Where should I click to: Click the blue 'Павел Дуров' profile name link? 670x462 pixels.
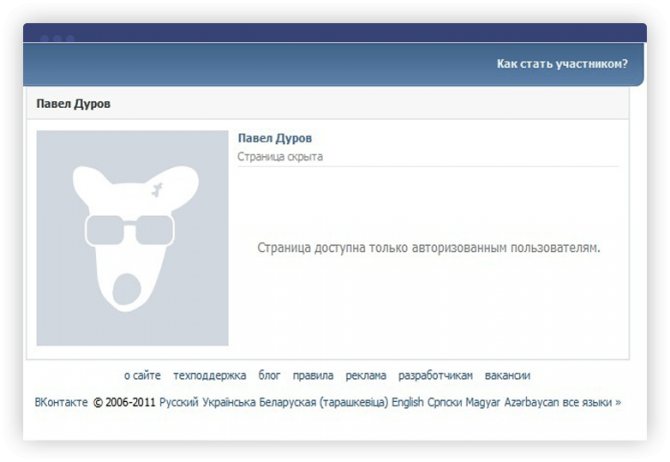tap(275, 138)
